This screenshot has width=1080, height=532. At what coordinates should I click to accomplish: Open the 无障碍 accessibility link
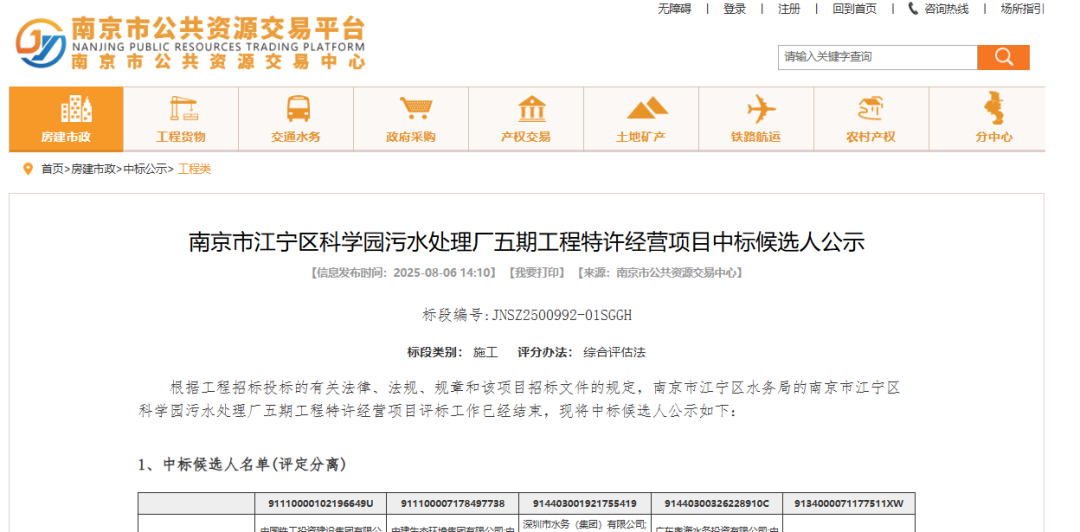coord(674,9)
